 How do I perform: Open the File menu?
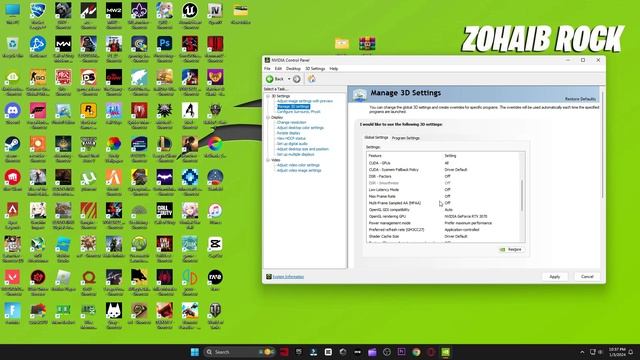[x=267, y=69]
